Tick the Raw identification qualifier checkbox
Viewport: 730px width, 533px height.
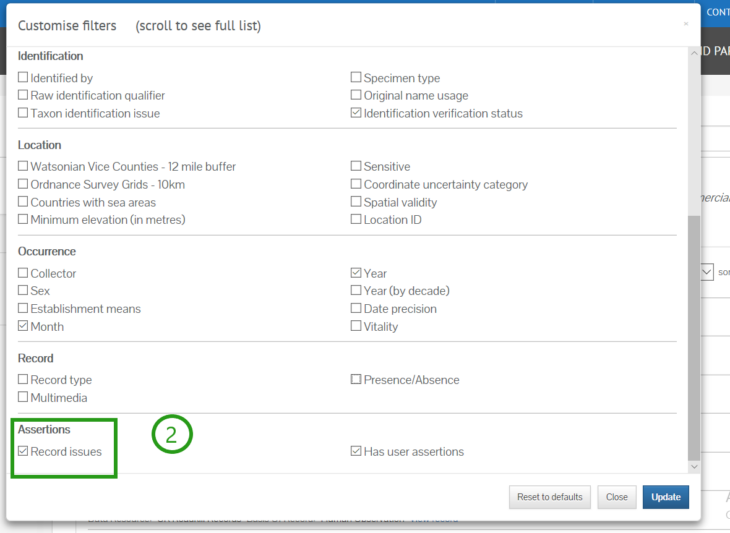click(23, 95)
